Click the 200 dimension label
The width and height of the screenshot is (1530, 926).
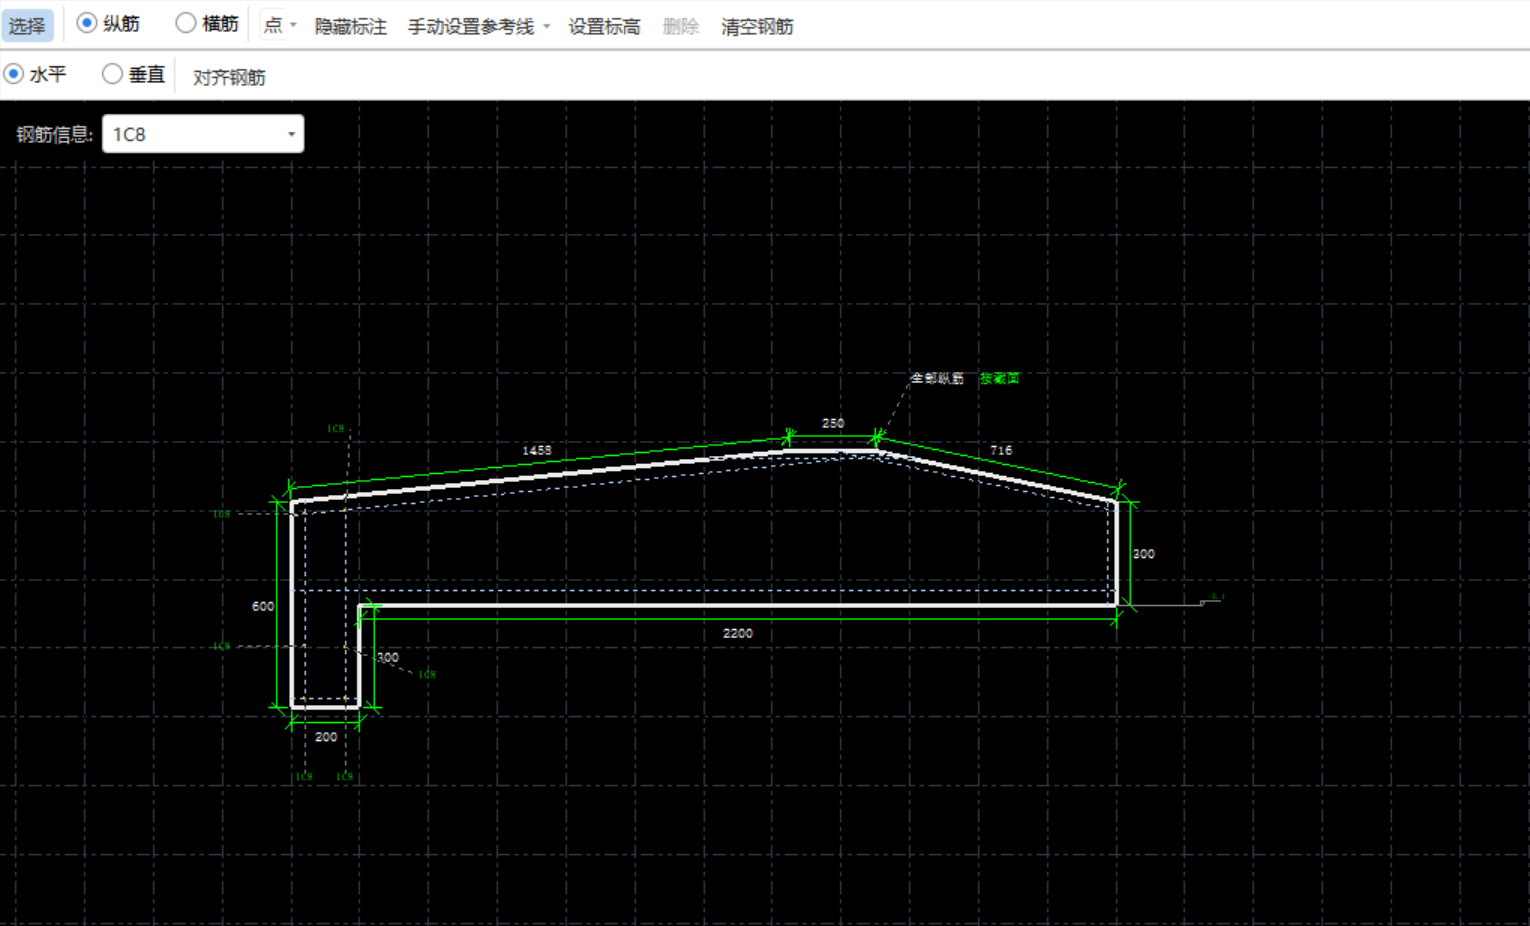click(326, 737)
